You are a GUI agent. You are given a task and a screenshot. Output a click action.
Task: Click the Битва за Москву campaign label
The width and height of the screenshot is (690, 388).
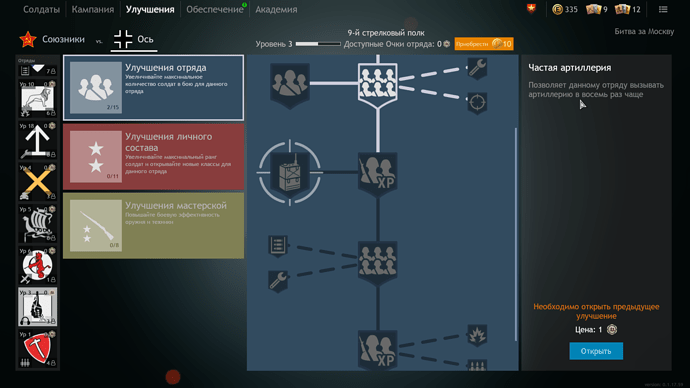644,31
